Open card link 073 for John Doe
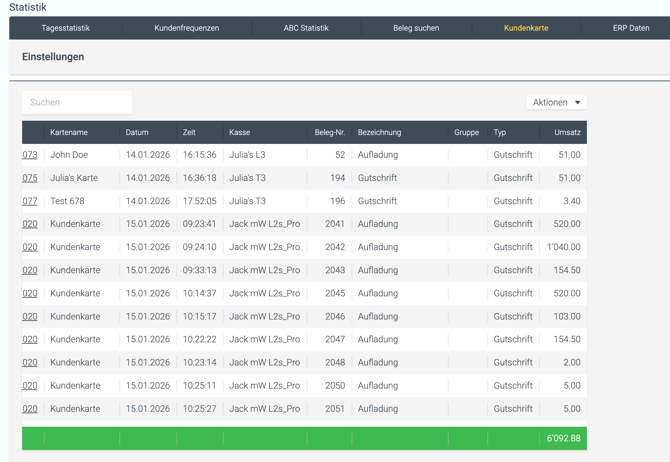 30,155
